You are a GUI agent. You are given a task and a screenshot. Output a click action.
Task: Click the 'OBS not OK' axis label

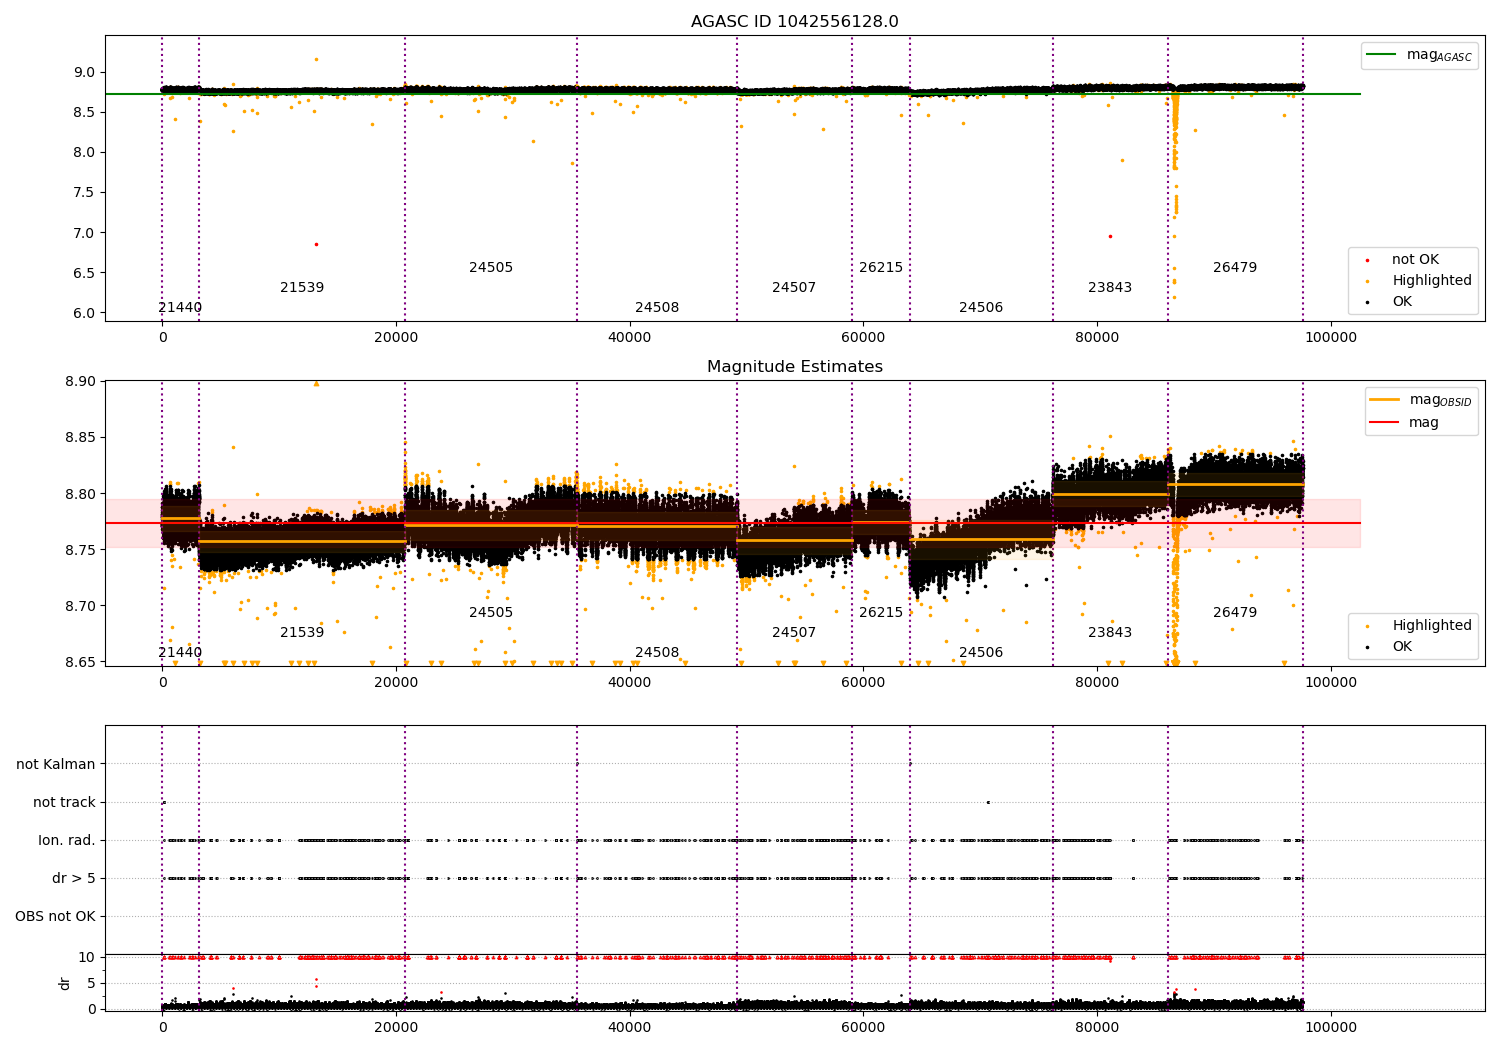point(56,916)
